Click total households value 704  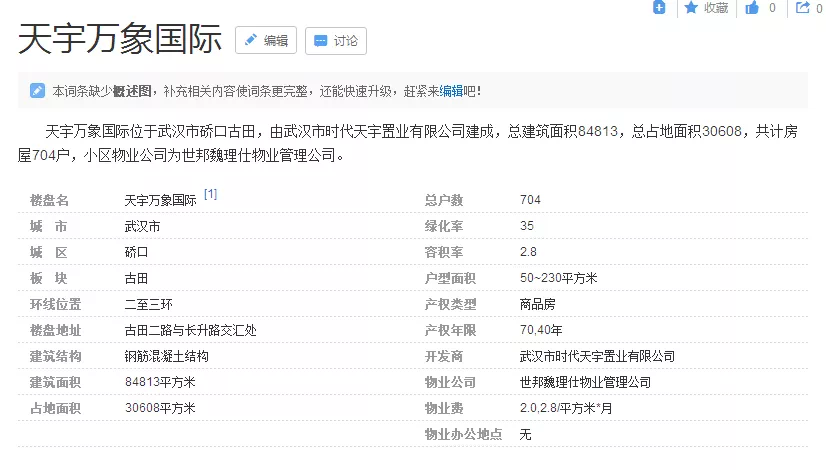(x=530, y=200)
